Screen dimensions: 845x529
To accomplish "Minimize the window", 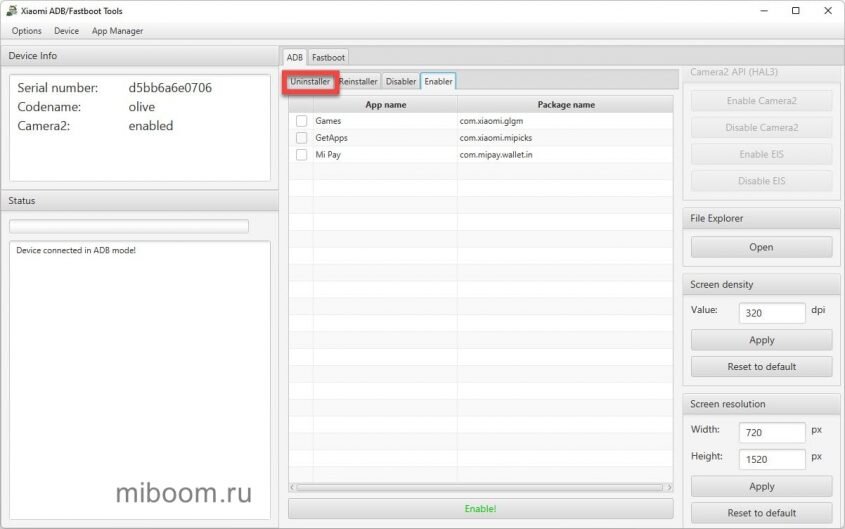I will pyautogui.click(x=764, y=11).
